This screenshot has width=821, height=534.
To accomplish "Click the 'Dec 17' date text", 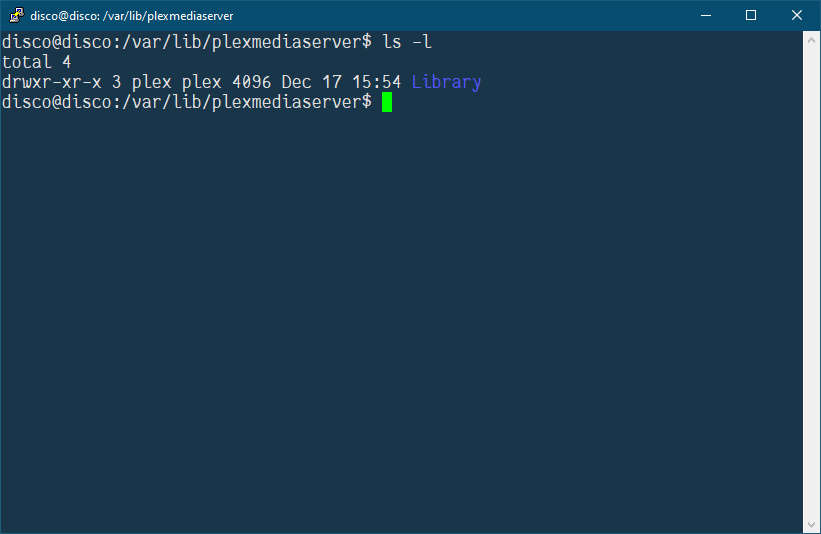I will coord(312,82).
